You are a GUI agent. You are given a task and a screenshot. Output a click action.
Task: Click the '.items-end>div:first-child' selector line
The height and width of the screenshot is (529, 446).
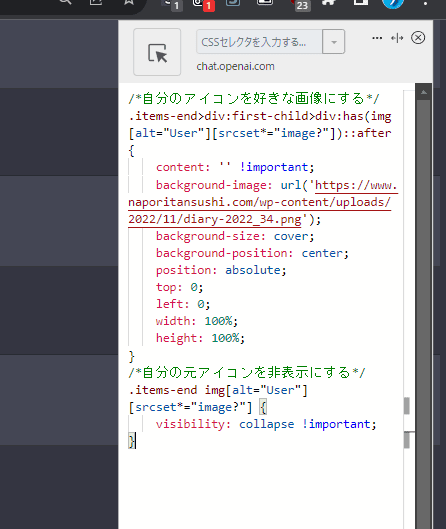point(260,116)
